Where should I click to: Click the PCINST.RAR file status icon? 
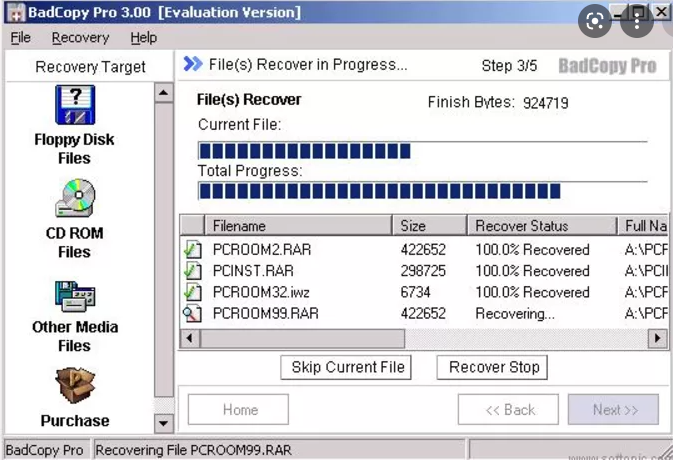click(192, 271)
